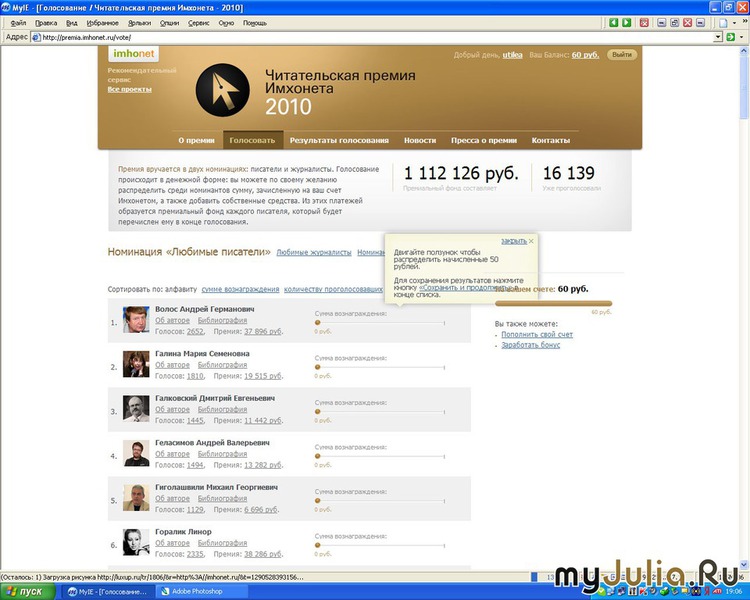
Task: Switch to «Любимые журналисты» nomination
Action: click(314, 252)
